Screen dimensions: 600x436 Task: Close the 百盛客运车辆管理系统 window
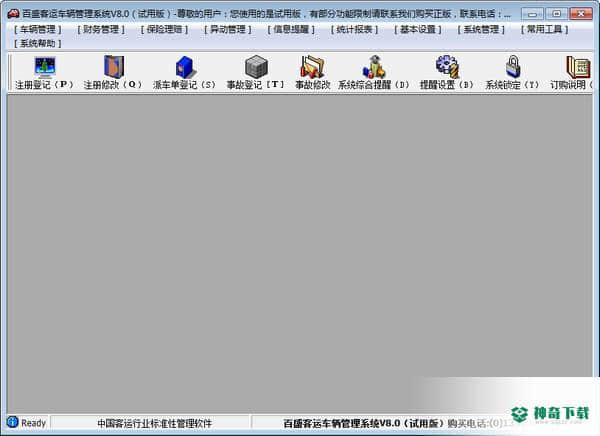click(581, 14)
